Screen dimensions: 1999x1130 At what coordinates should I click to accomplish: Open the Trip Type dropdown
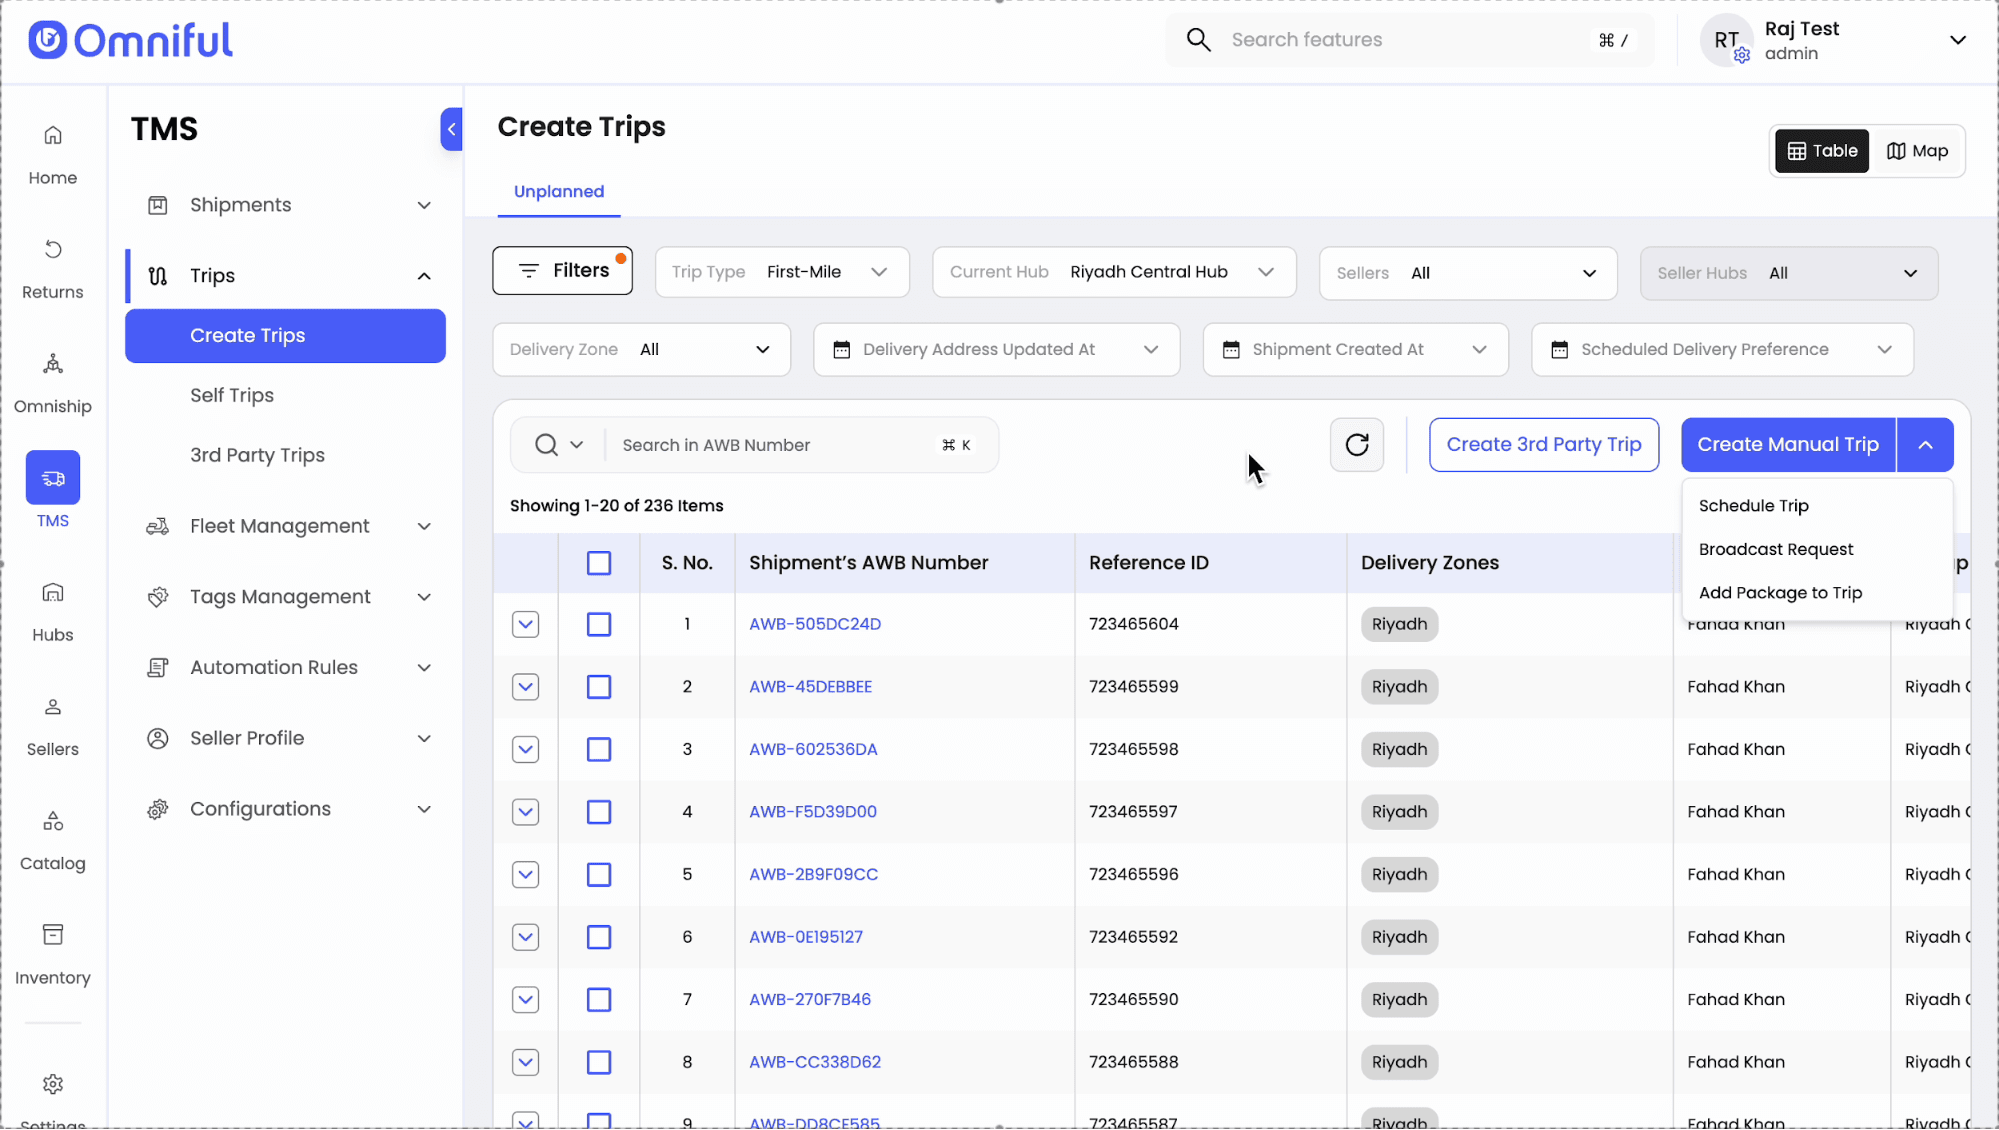click(x=781, y=272)
